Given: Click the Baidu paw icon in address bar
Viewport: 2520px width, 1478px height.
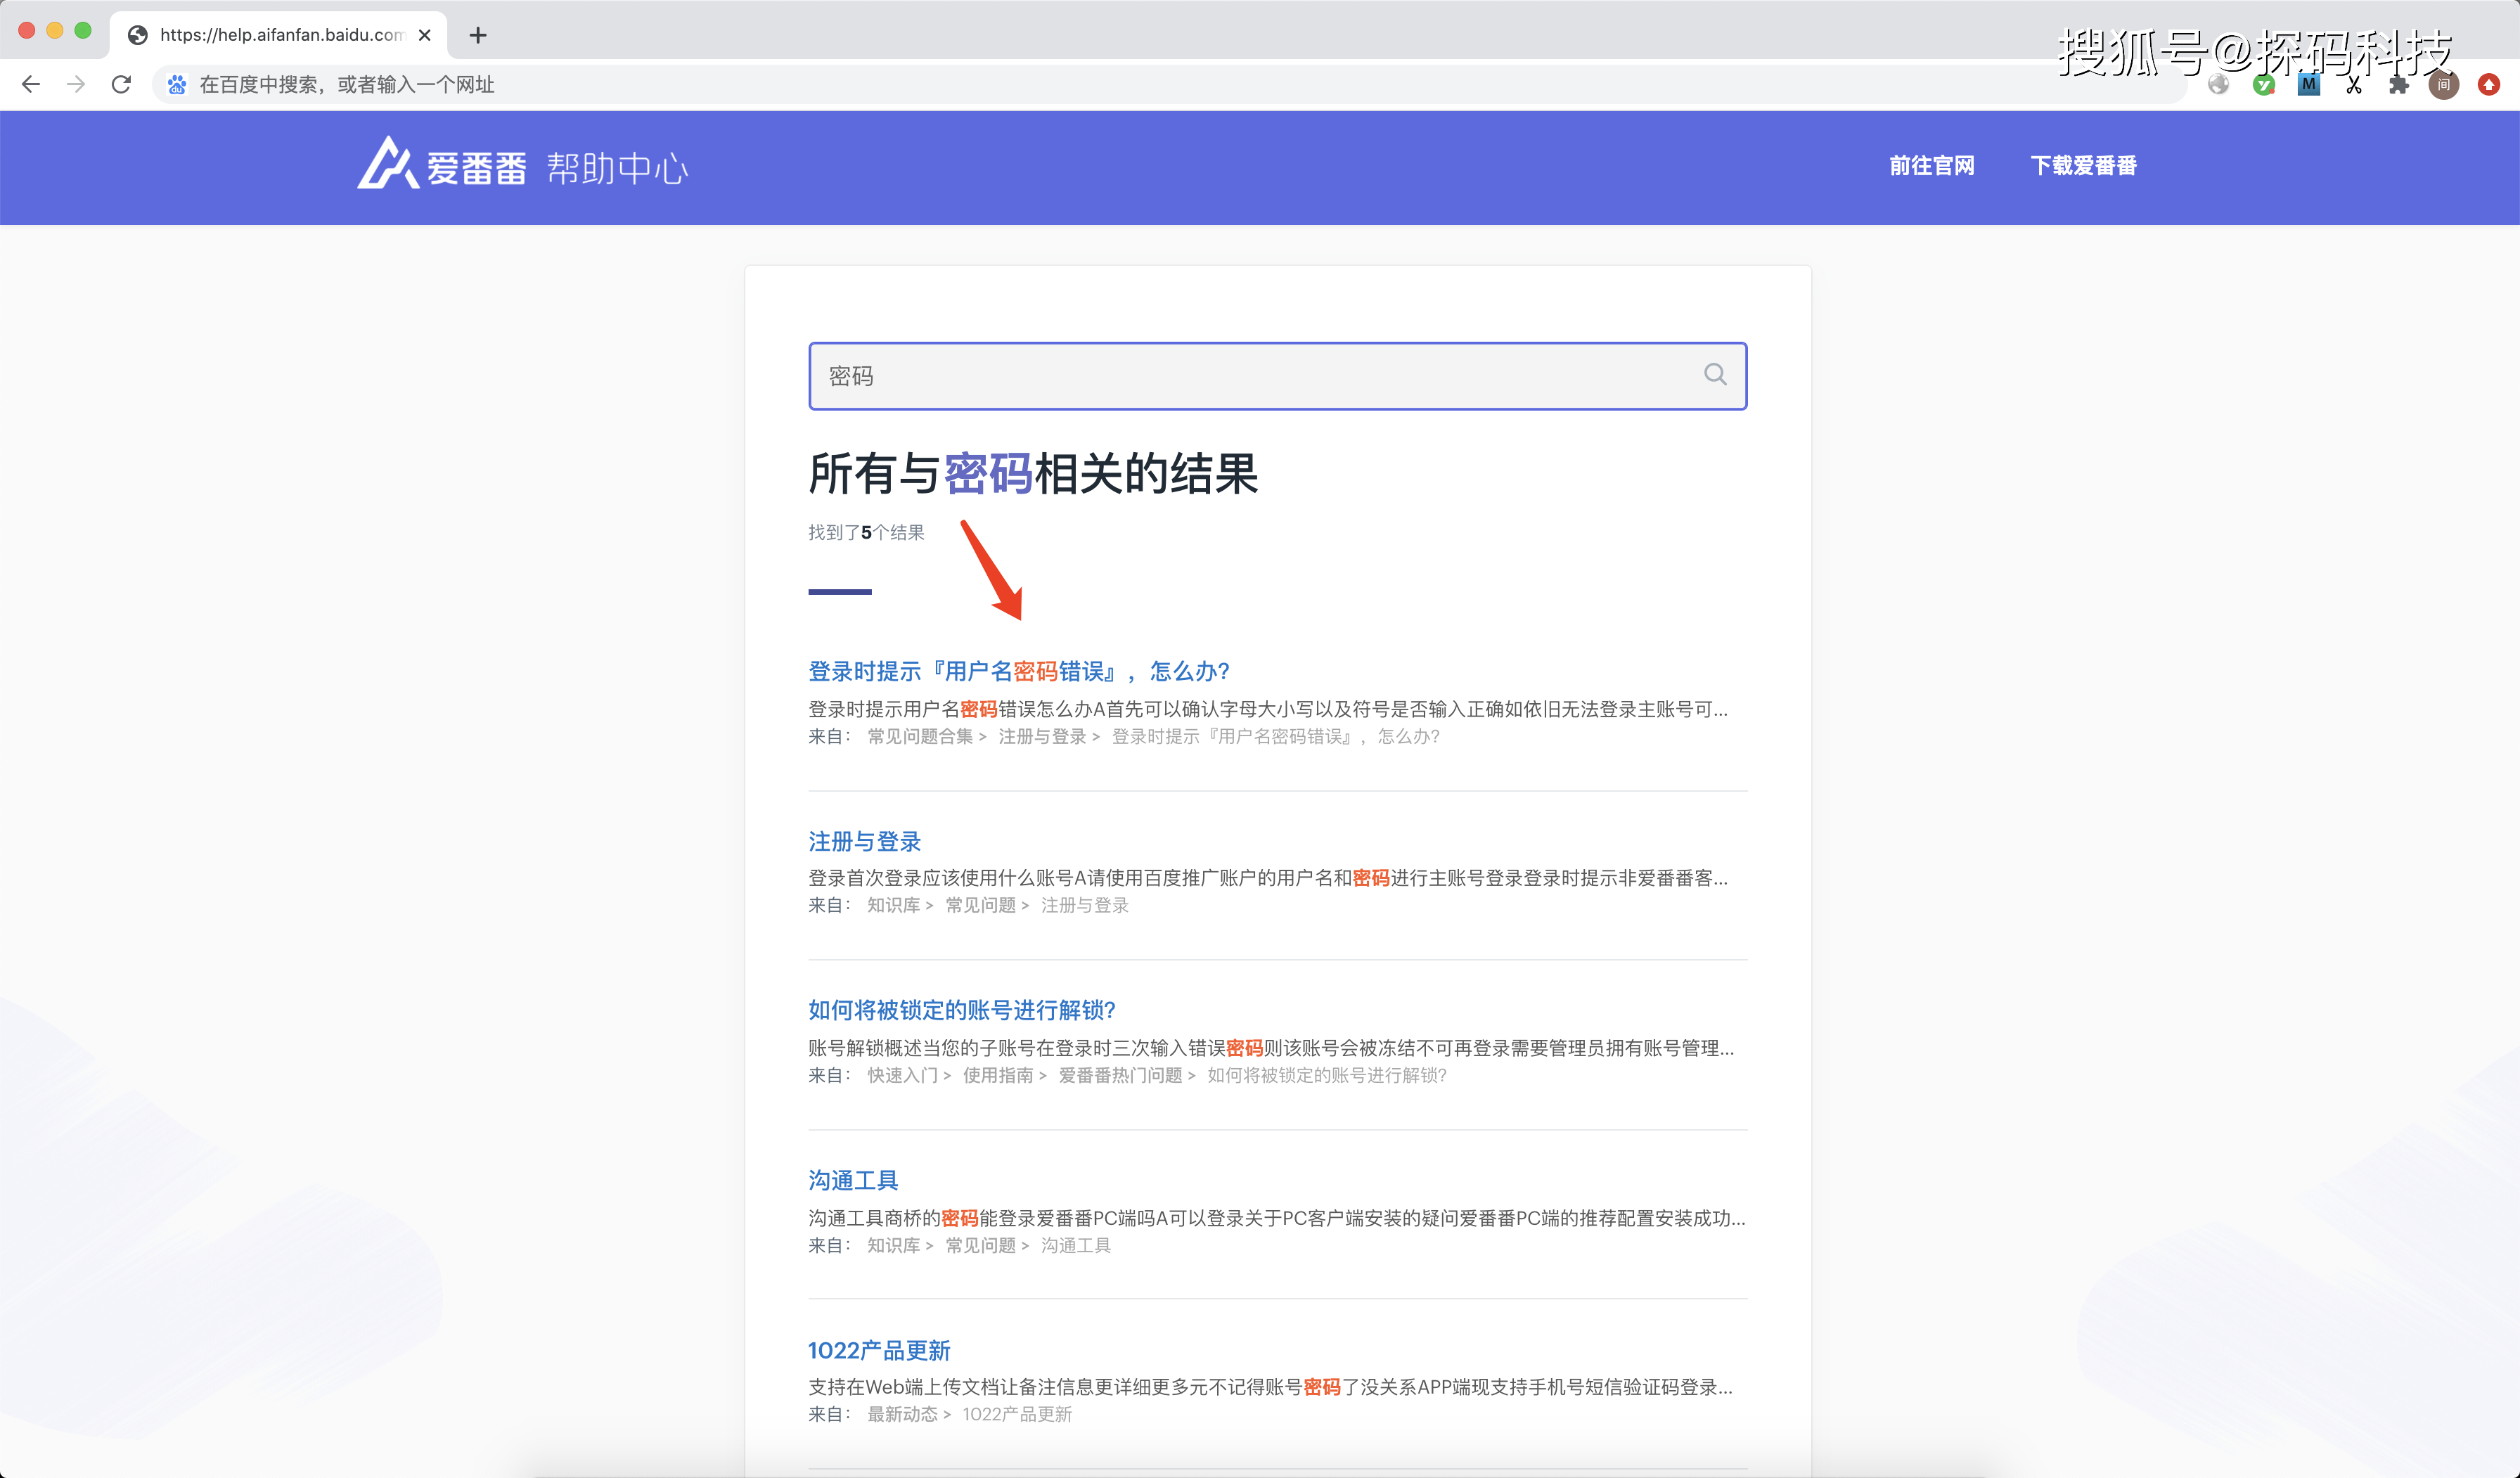Looking at the screenshot, I should point(177,85).
